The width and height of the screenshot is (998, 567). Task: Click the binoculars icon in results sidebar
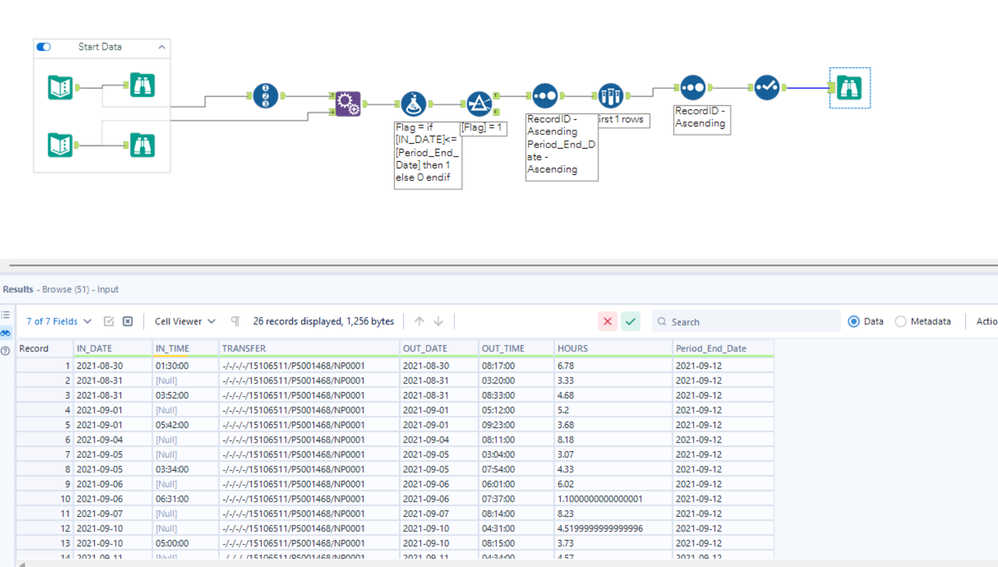tap(6, 333)
